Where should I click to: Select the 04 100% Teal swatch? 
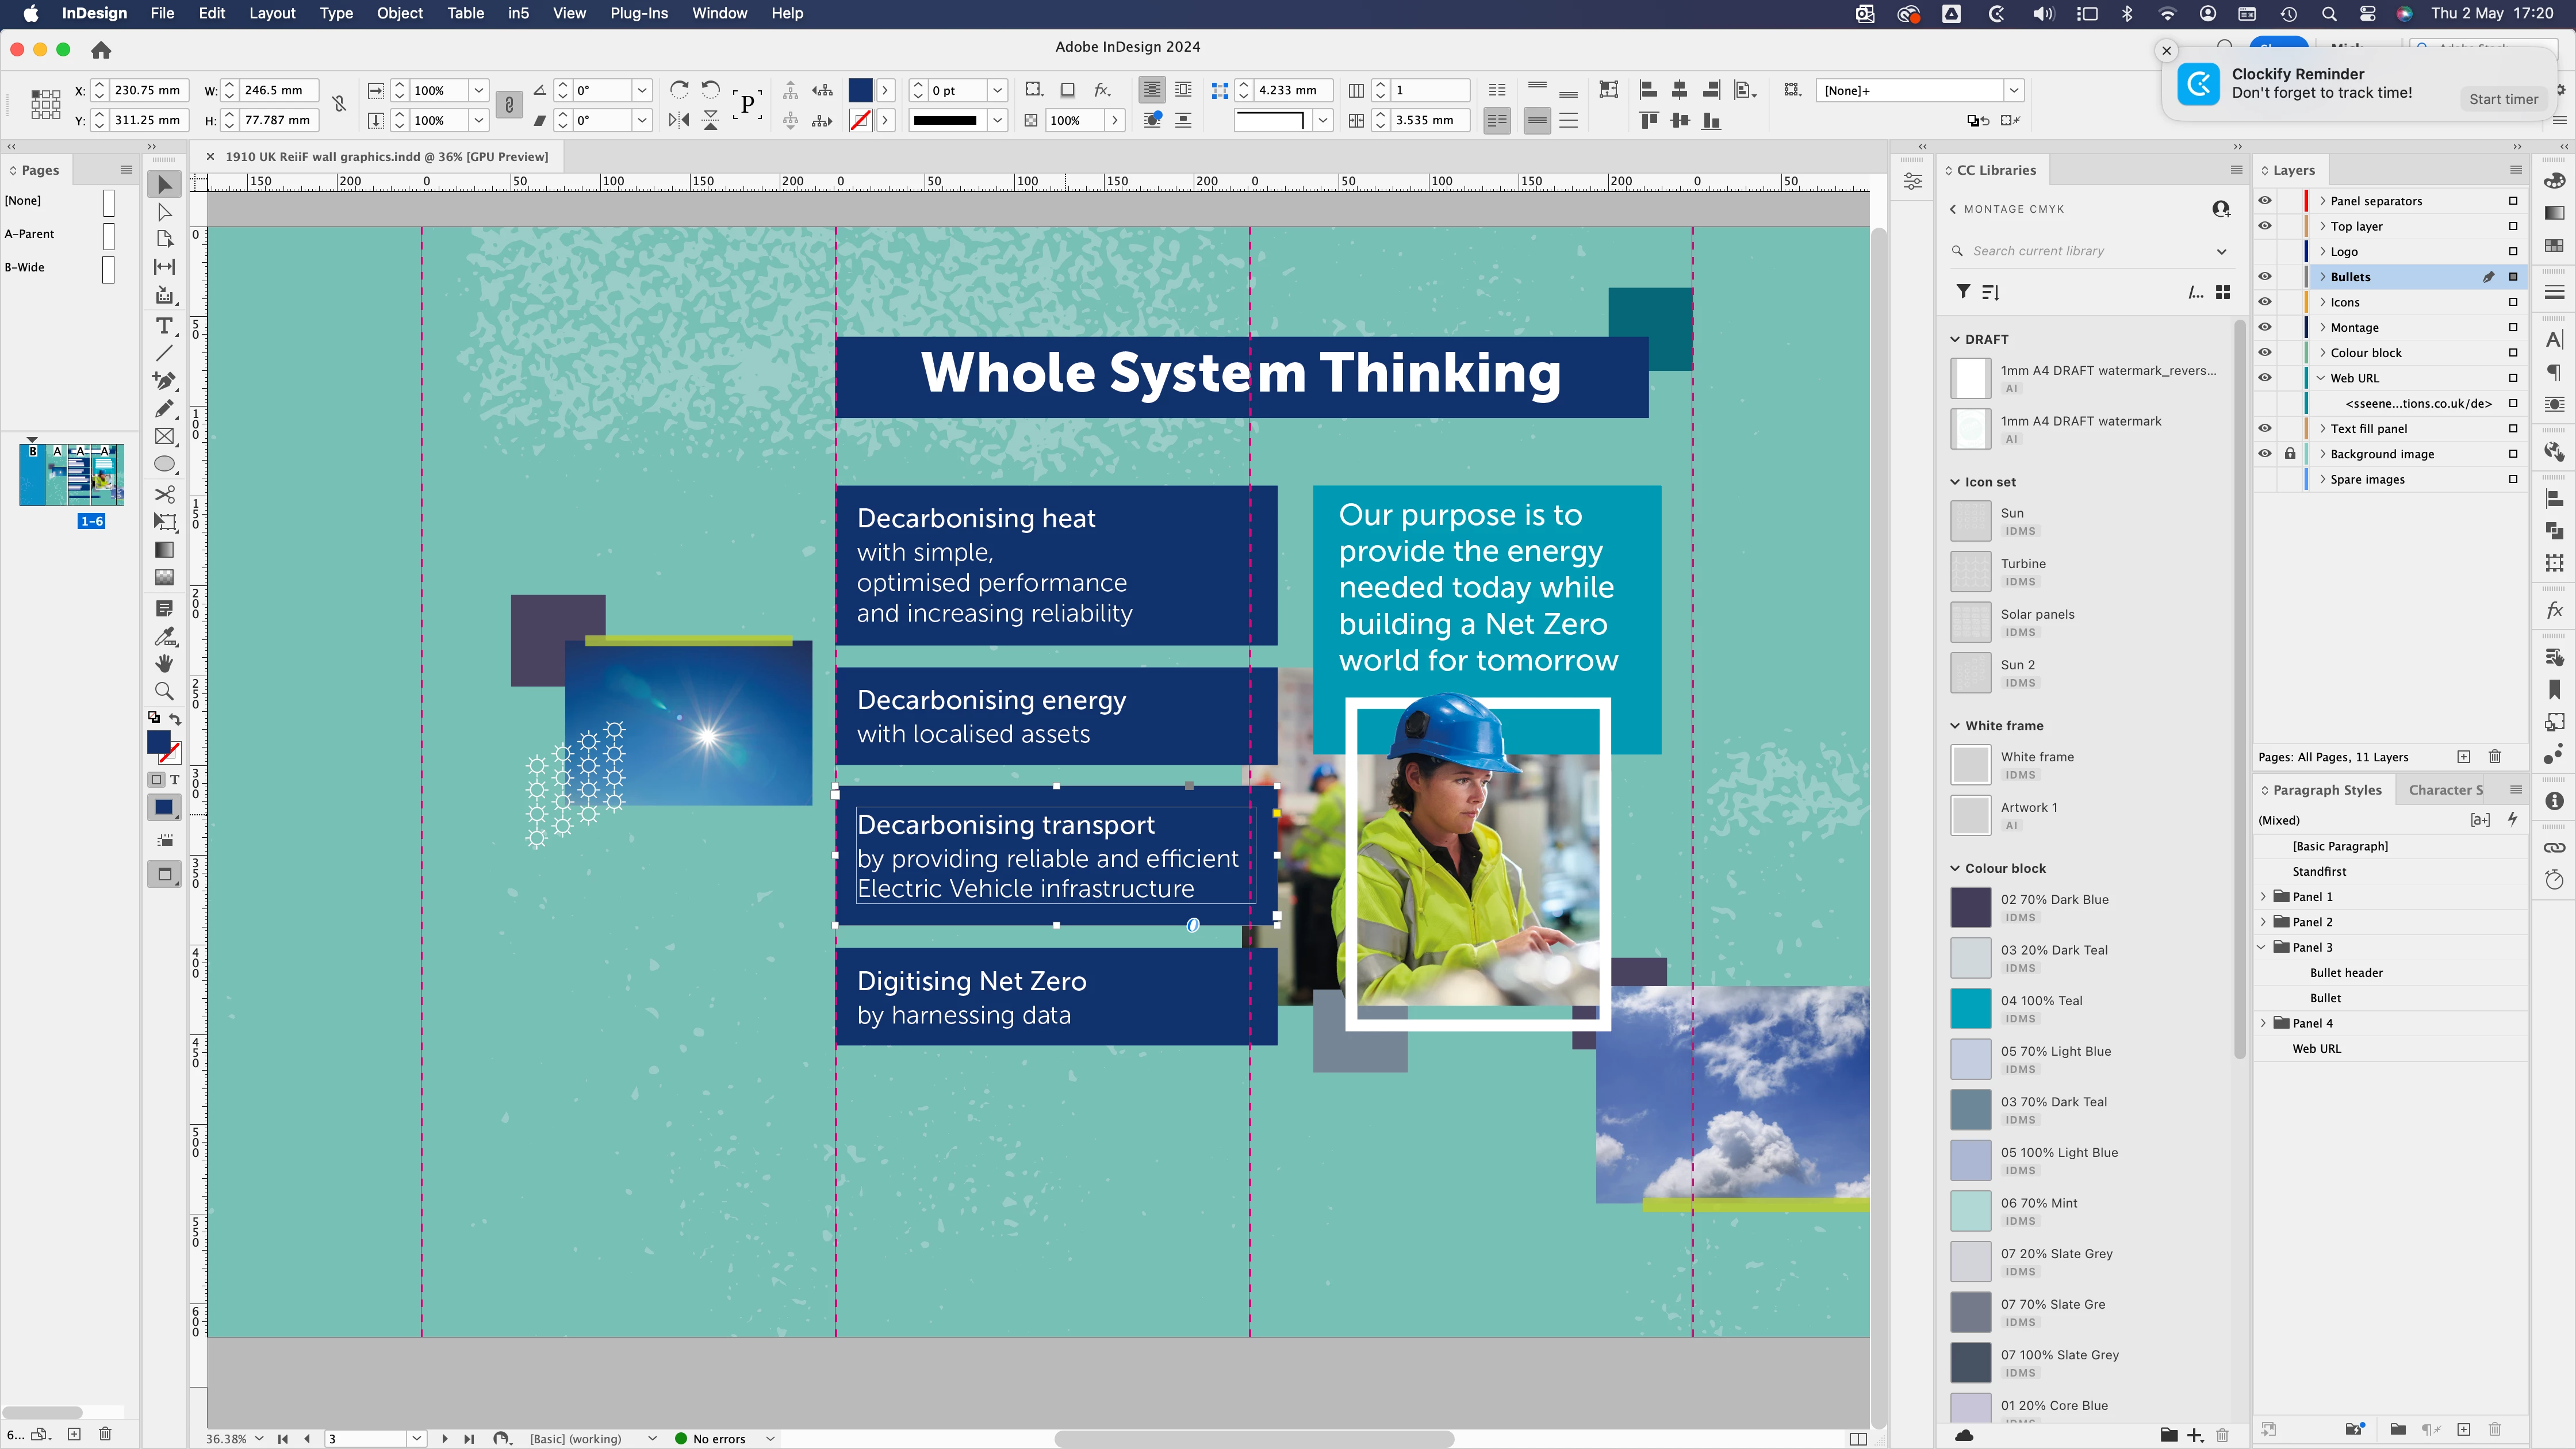(x=1970, y=1008)
